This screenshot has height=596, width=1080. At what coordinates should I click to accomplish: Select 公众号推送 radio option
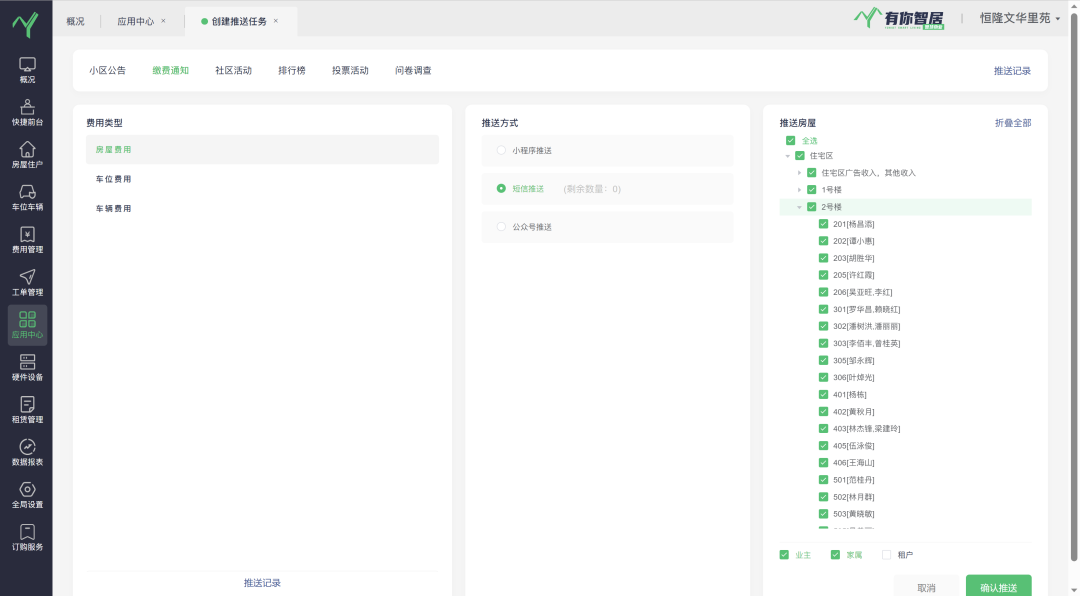tap(501, 227)
